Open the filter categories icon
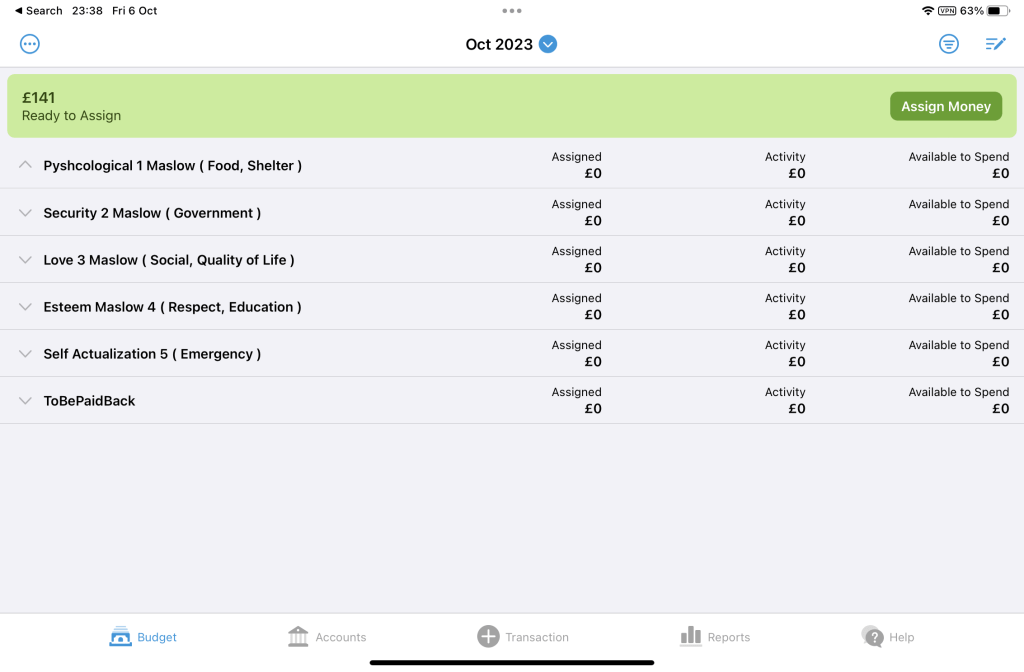Image resolution: width=1024 pixels, height=672 pixels. click(x=948, y=44)
